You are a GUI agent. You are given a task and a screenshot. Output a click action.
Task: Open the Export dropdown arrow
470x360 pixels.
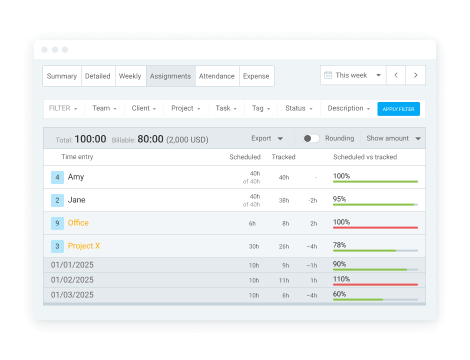coord(280,139)
